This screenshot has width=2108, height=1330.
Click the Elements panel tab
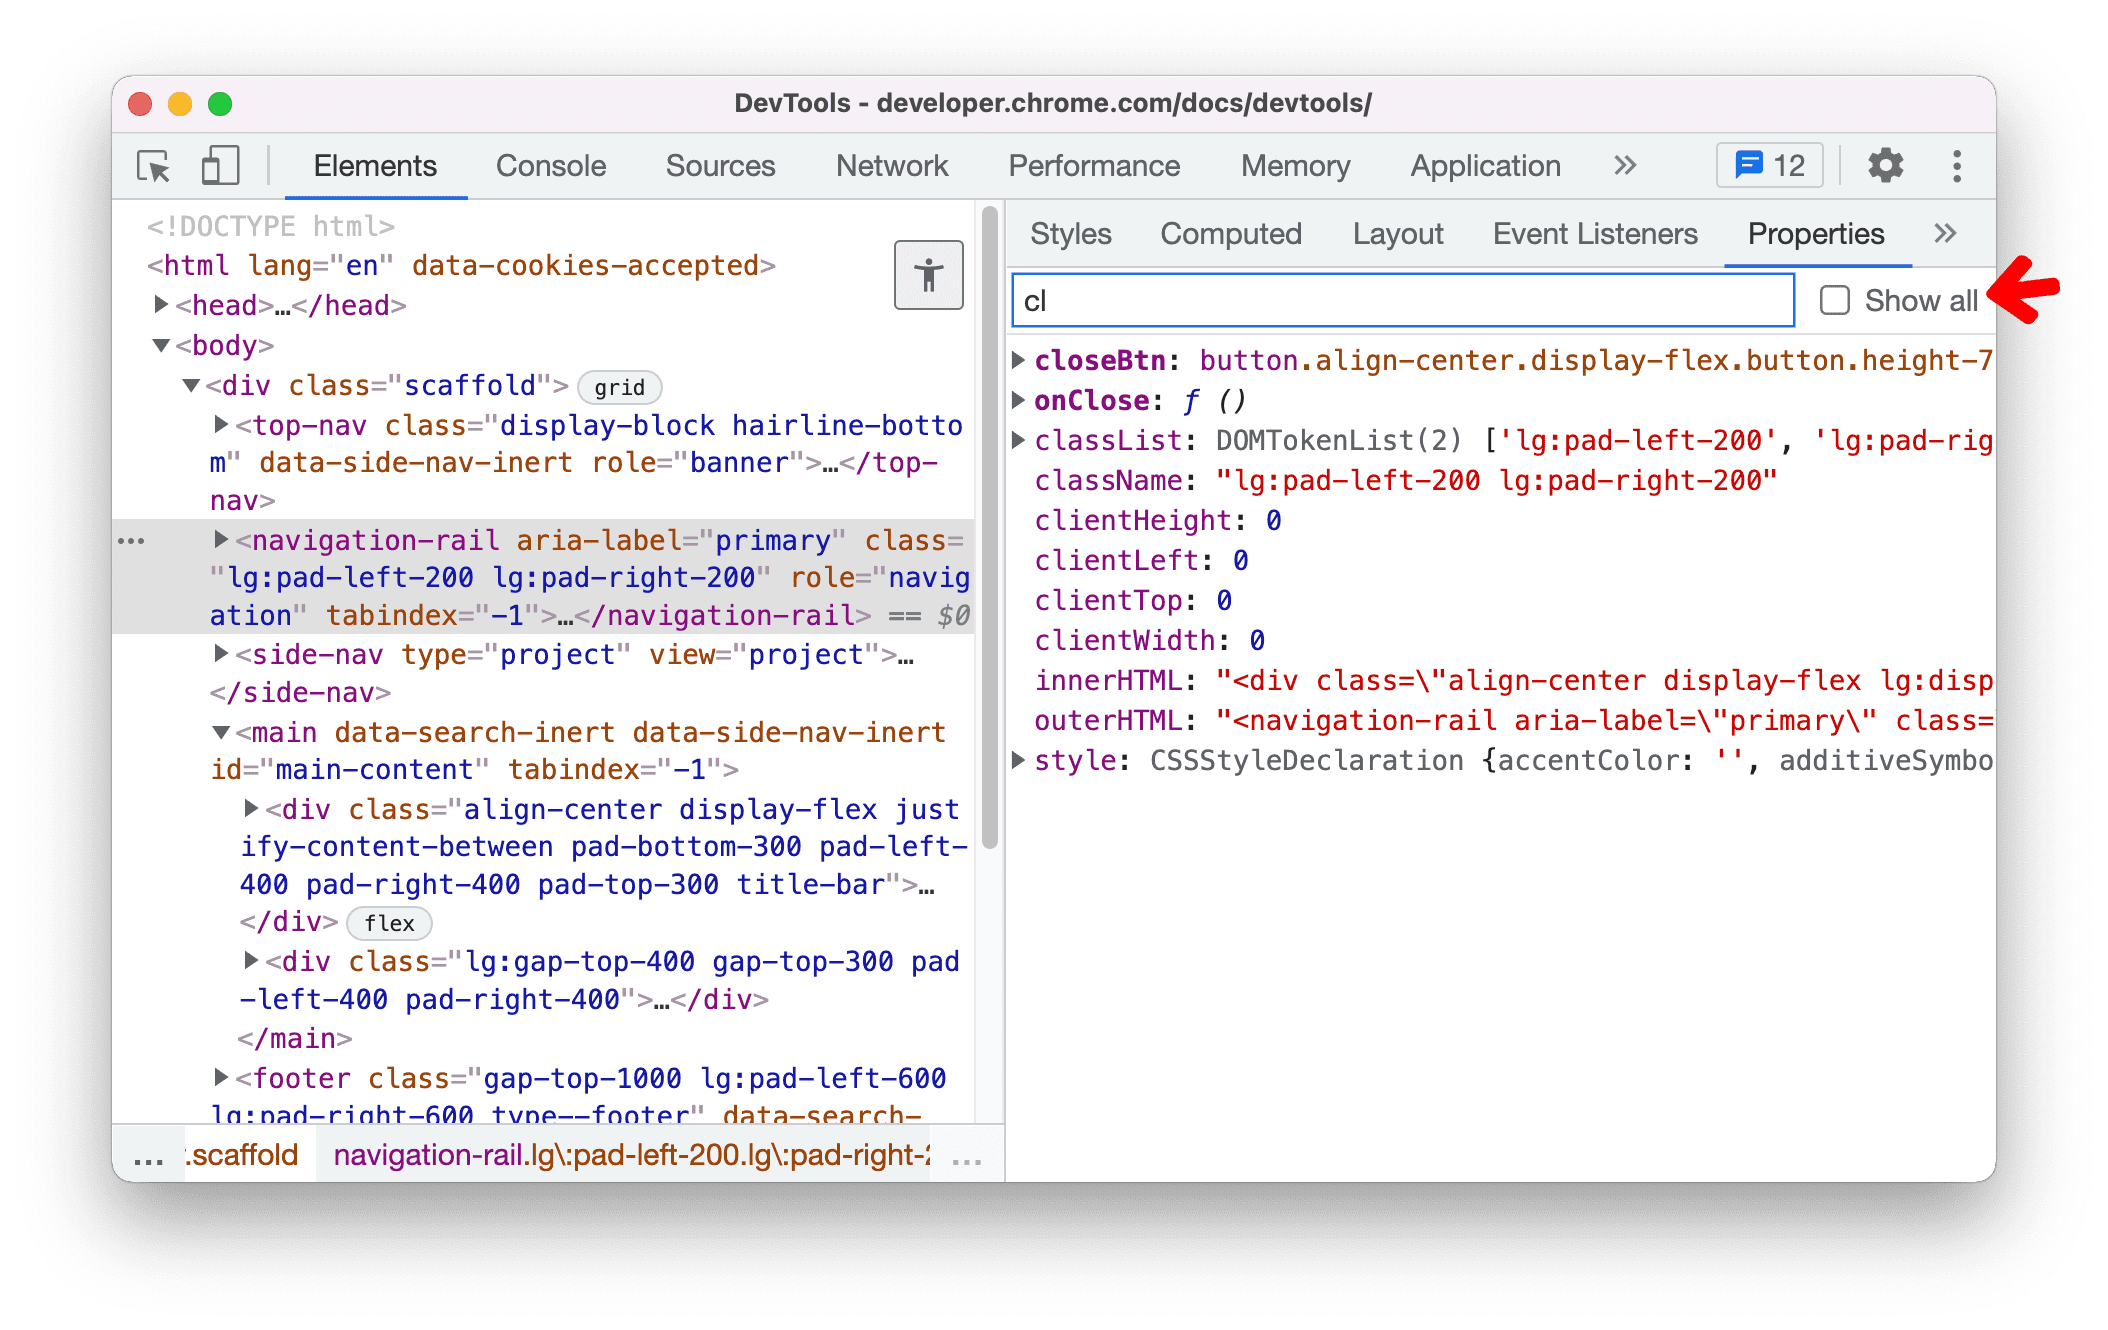pos(375,164)
